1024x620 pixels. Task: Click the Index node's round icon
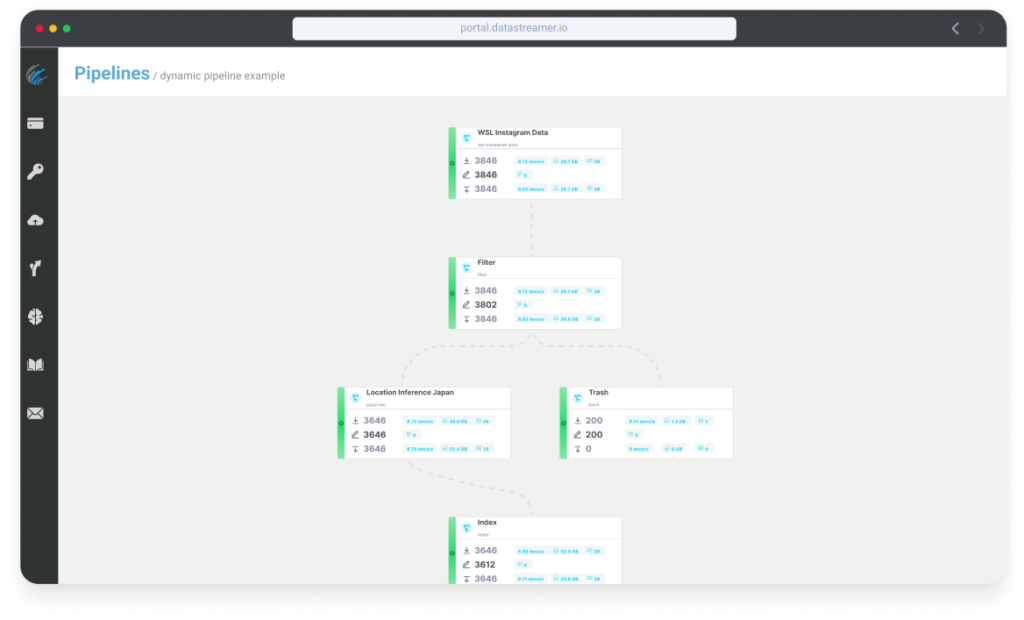[x=466, y=528]
